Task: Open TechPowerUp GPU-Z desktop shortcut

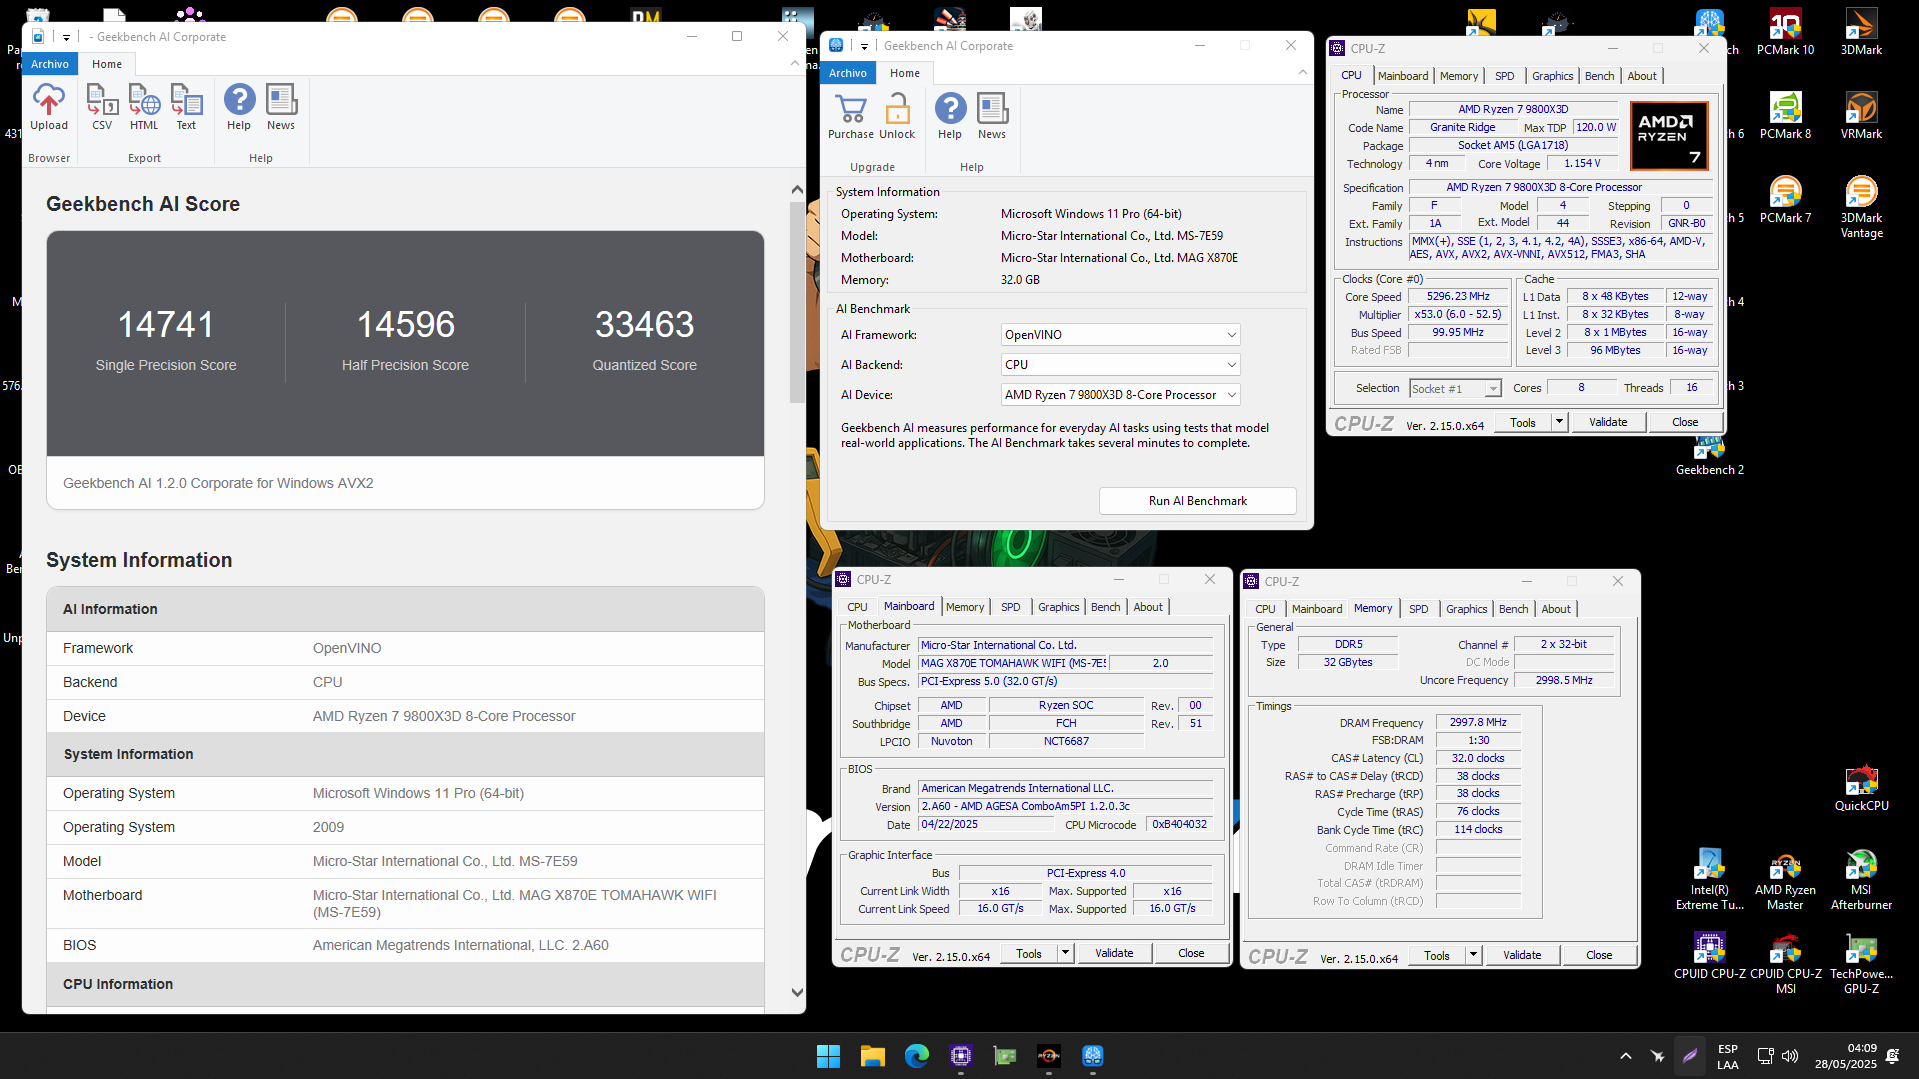Action: (x=1861, y=963)
